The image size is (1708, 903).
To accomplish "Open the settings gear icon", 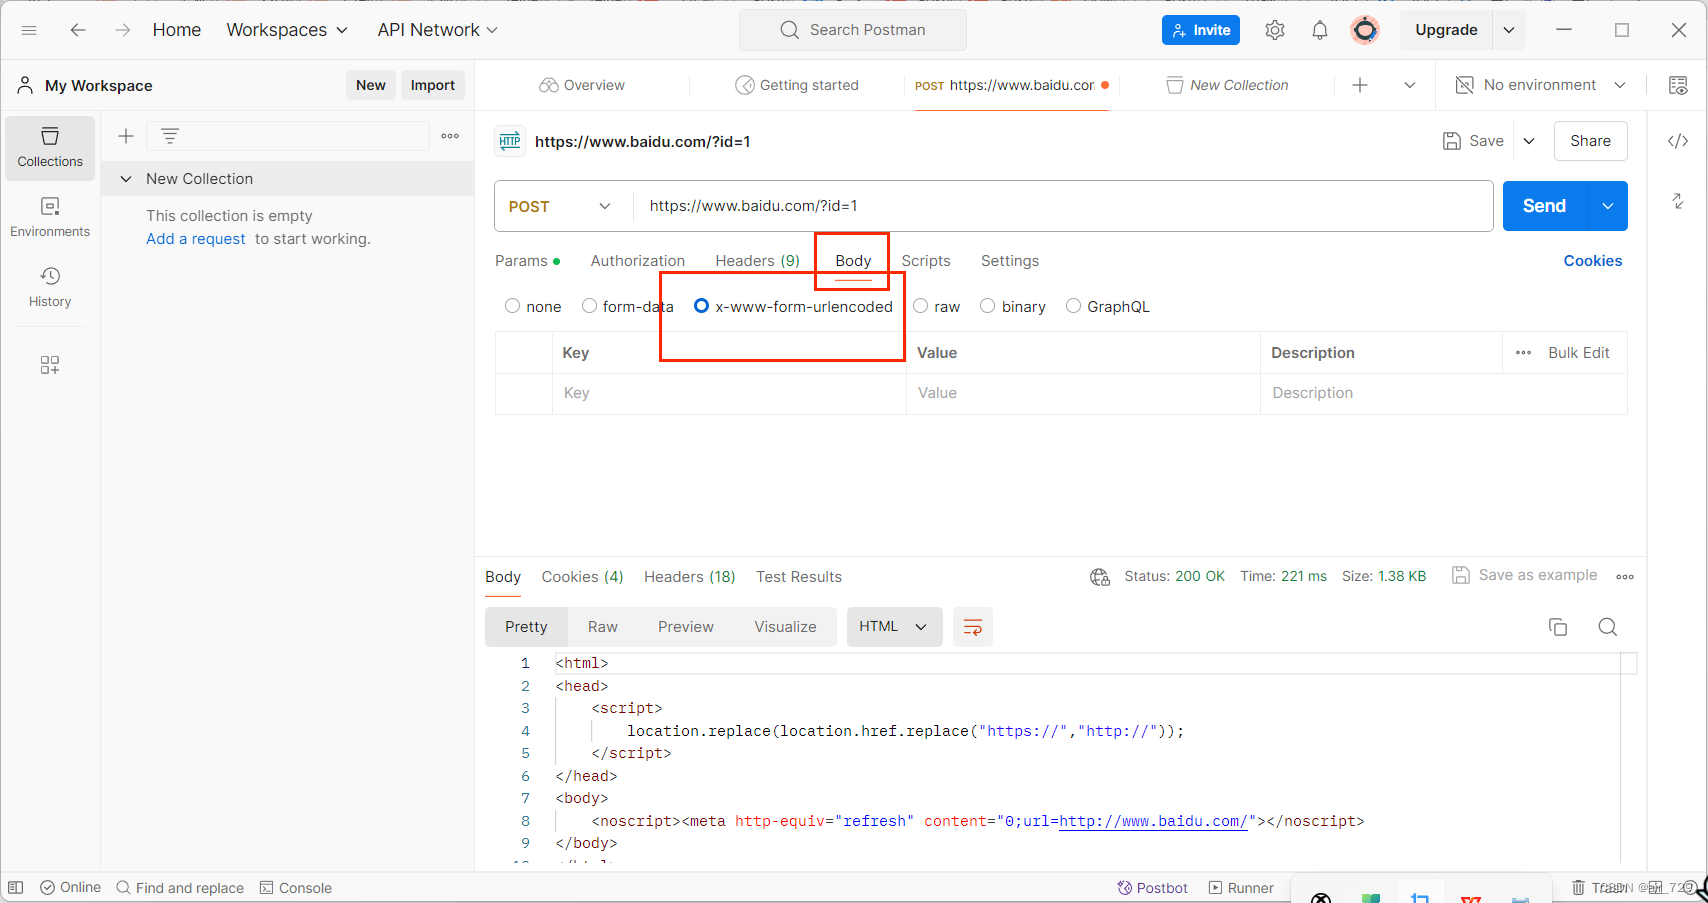I will [1274, 30].
